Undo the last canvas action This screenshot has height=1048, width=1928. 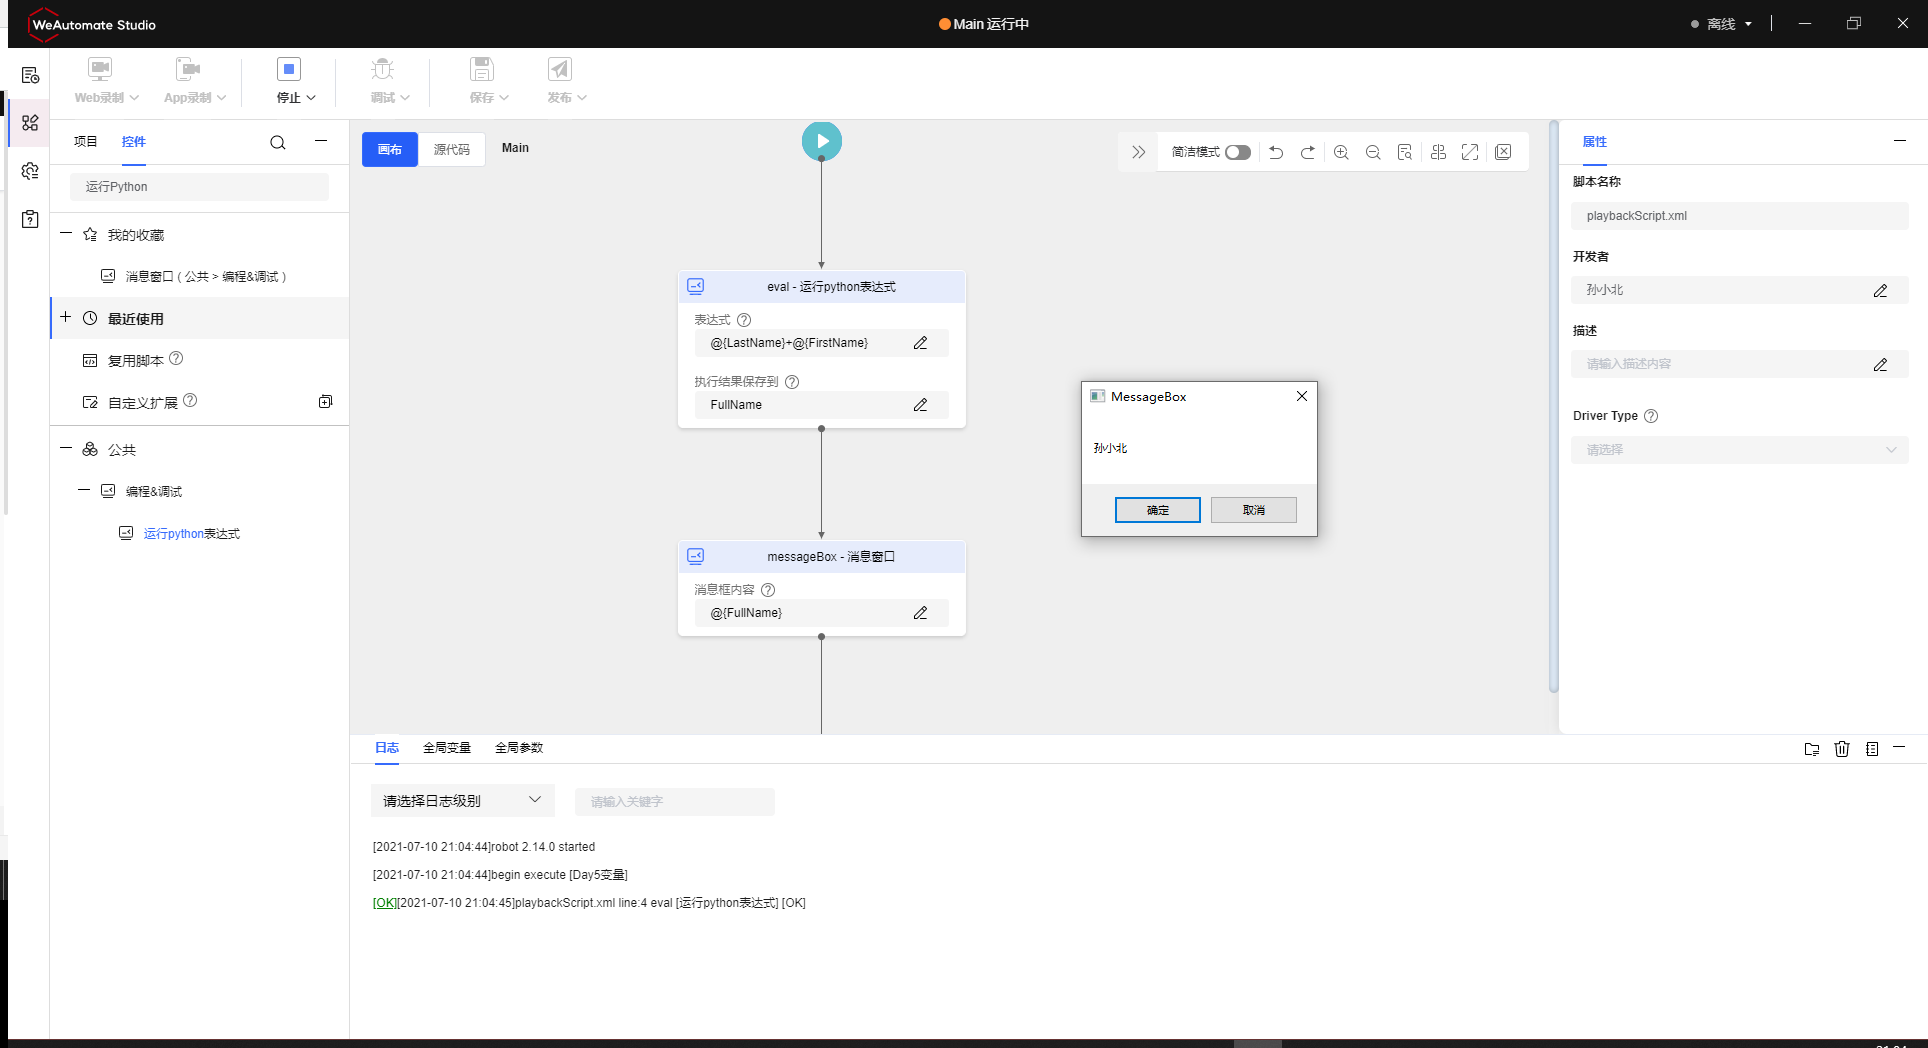[1276, 152]
